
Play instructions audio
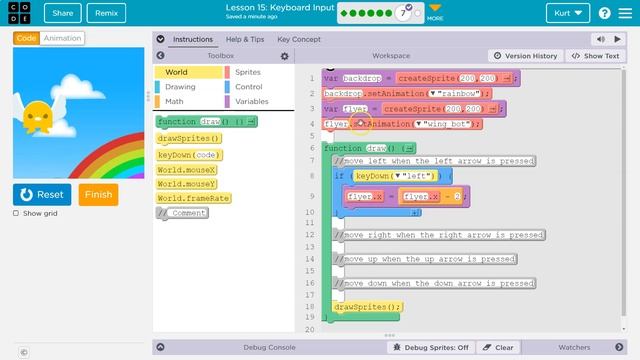(618, 39)
